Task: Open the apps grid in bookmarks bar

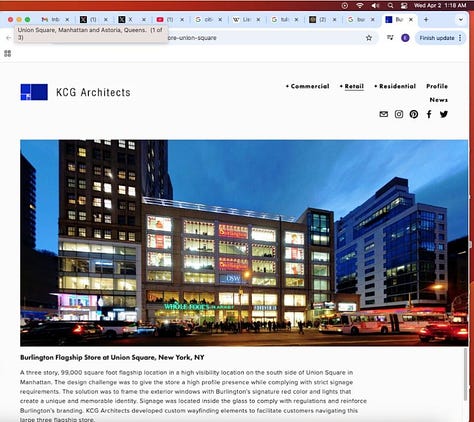Action: point(7,53)
